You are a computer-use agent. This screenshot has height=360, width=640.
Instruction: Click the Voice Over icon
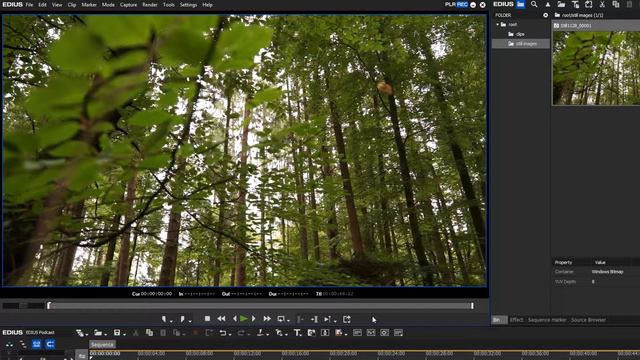(311, 333)
